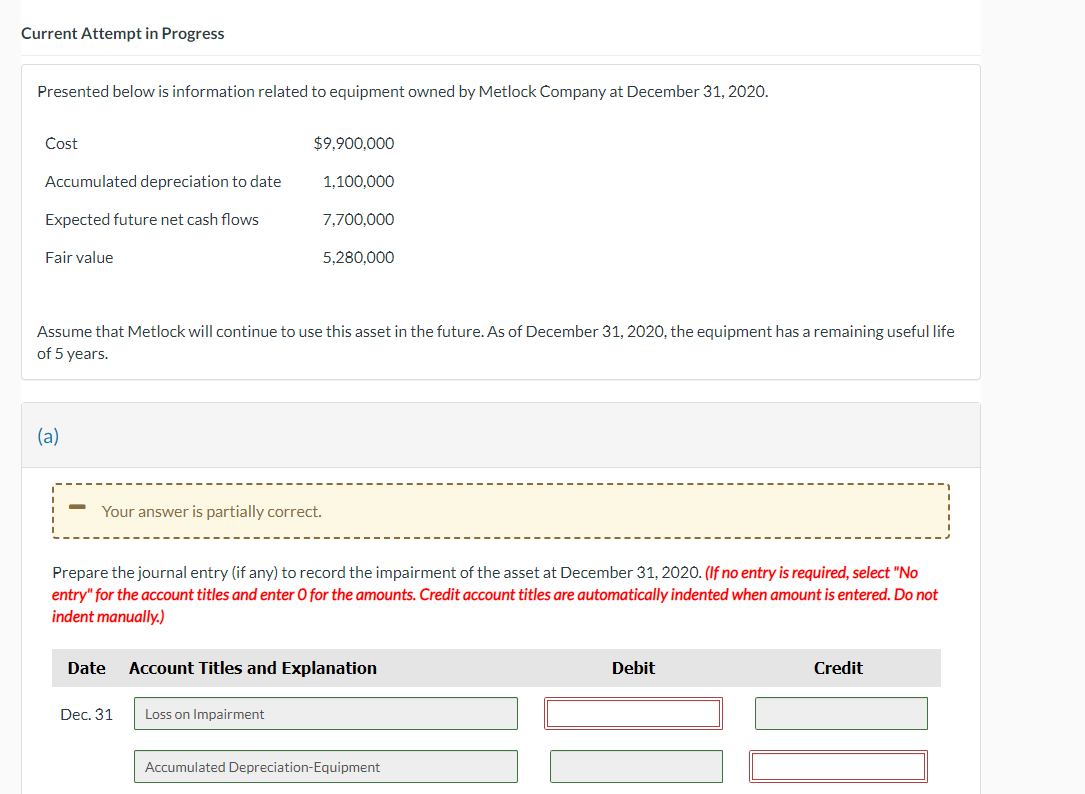
Task: Select the empty credit field next to Loss on Impairment
Action: pyautogui.click(x=840, y=713)
